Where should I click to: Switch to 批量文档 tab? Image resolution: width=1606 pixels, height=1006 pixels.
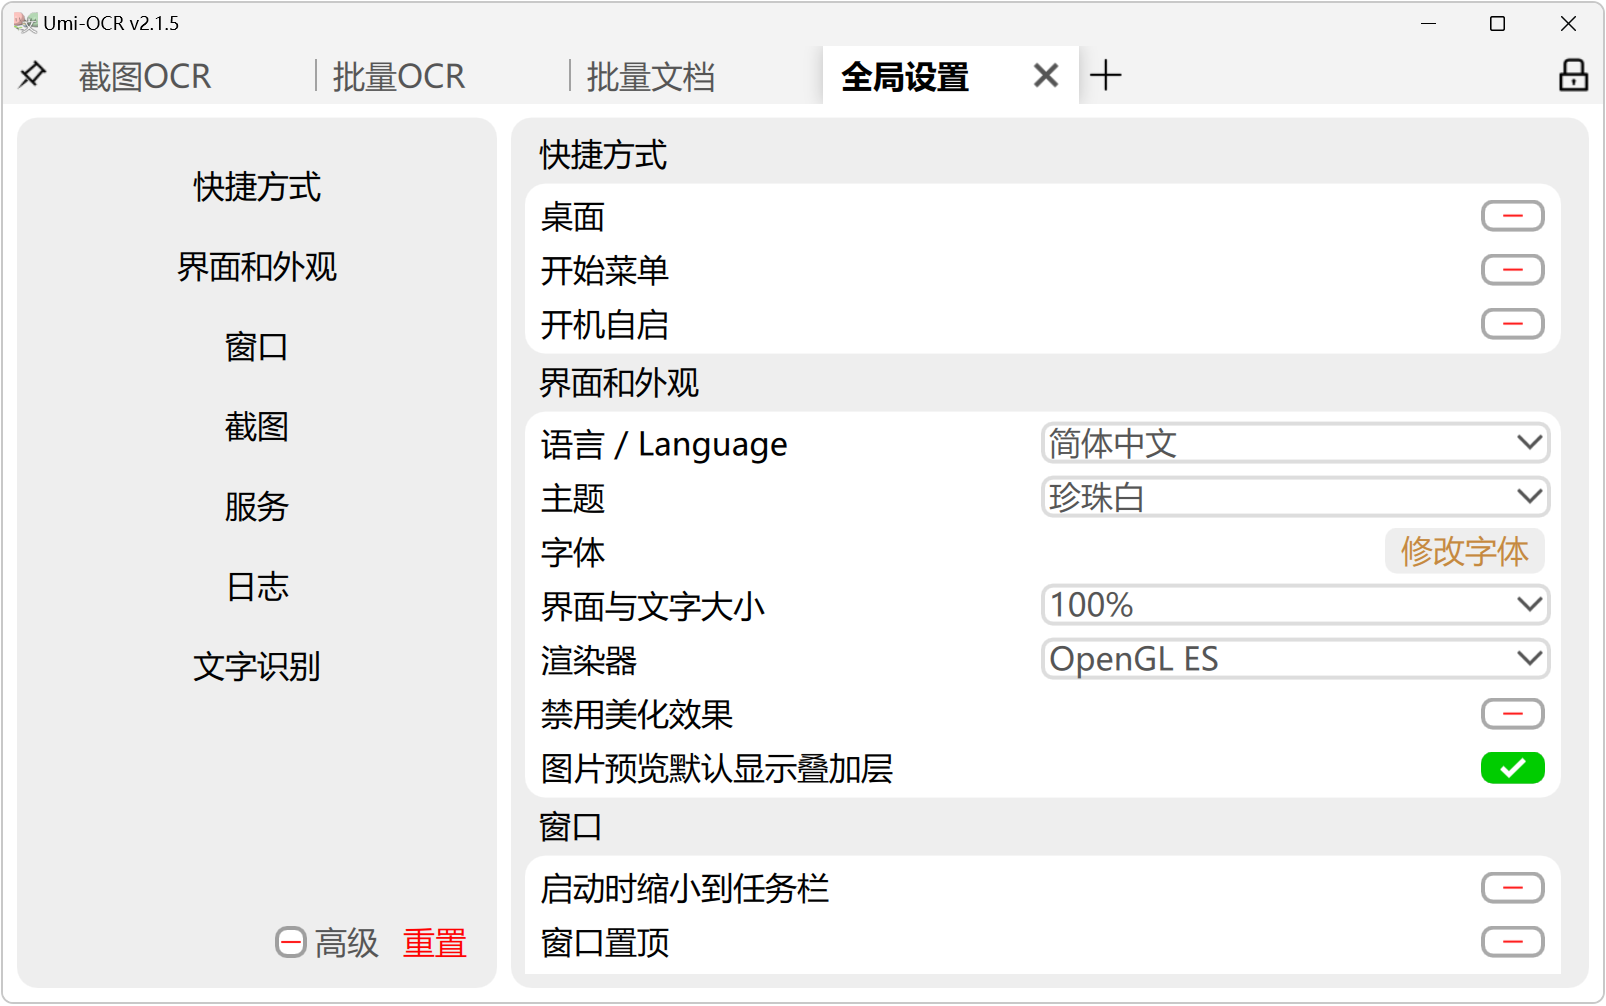point(651,76)
